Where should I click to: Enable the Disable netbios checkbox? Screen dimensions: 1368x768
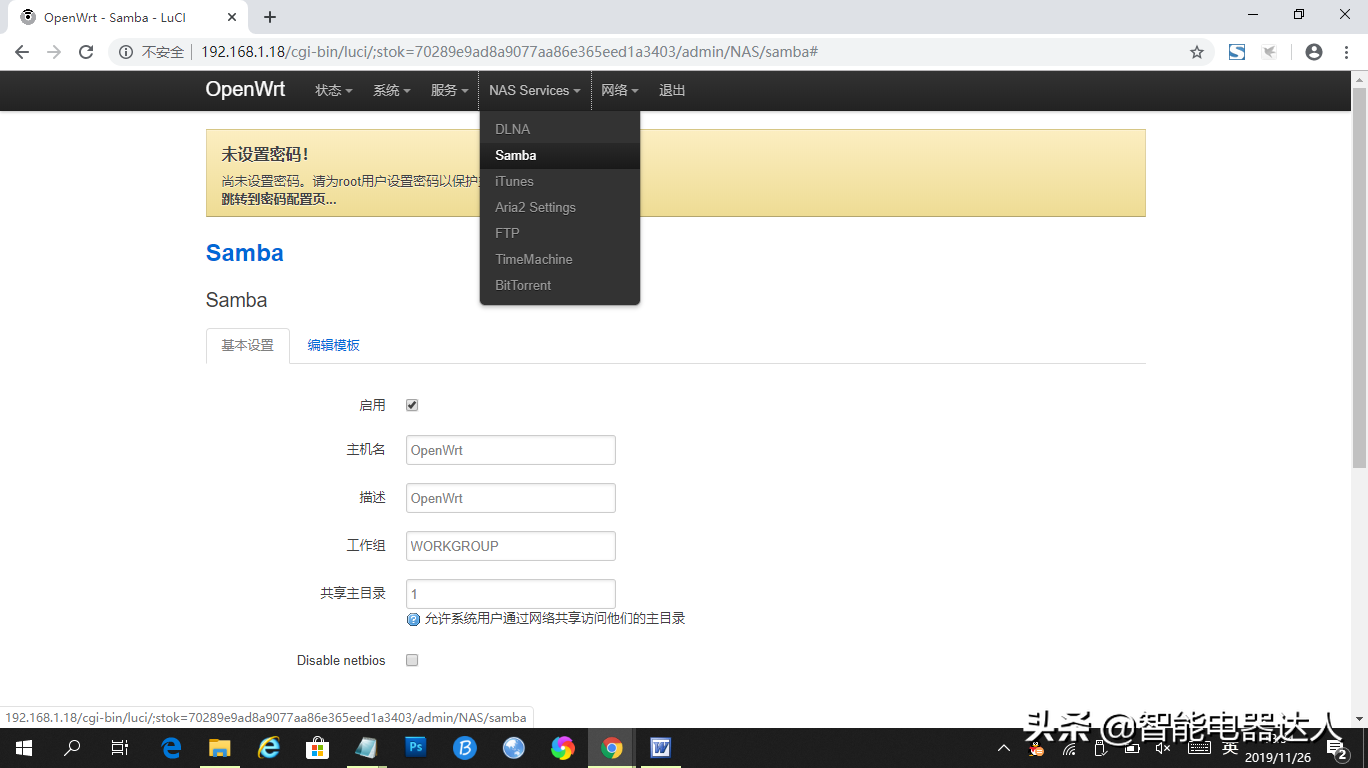(412, 660)
